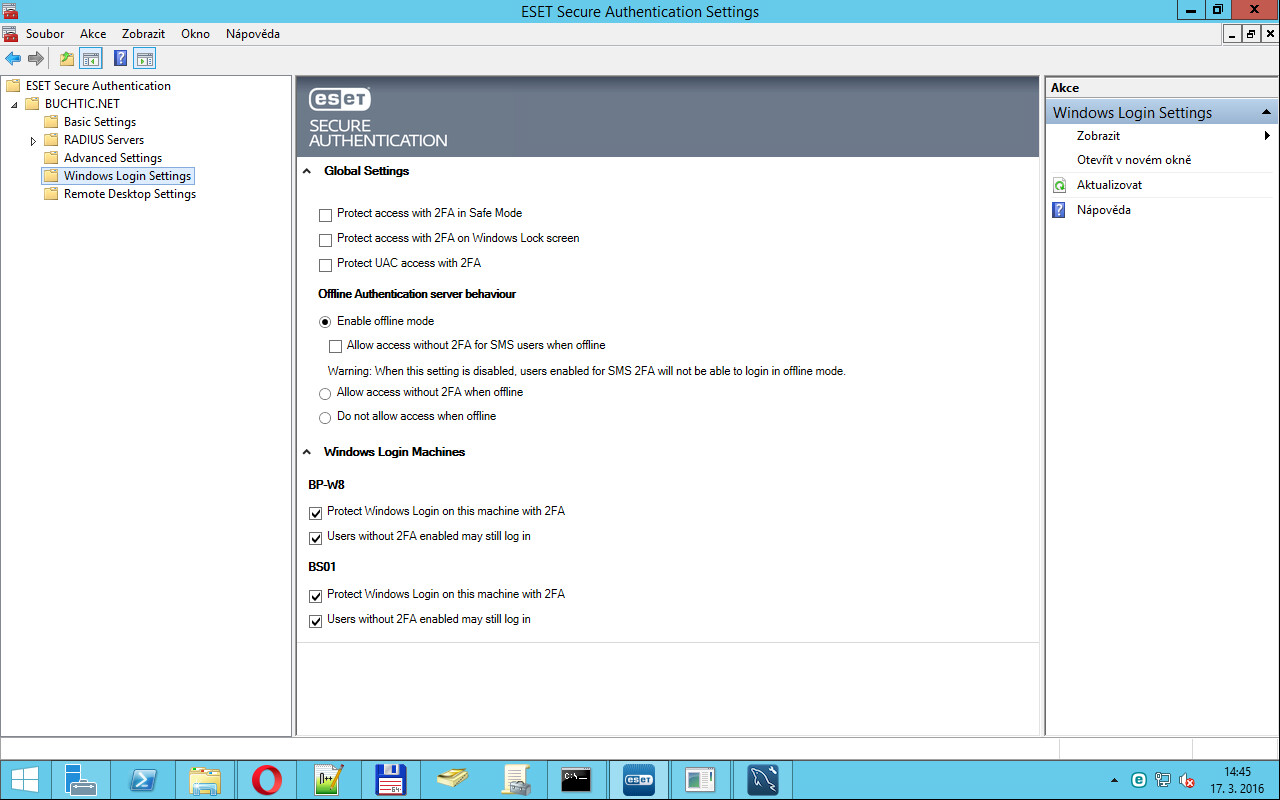Select Remote Desktop Settings in the tree
The height and width of the screenshot is (800, 1280).
[x=130, y=194]
